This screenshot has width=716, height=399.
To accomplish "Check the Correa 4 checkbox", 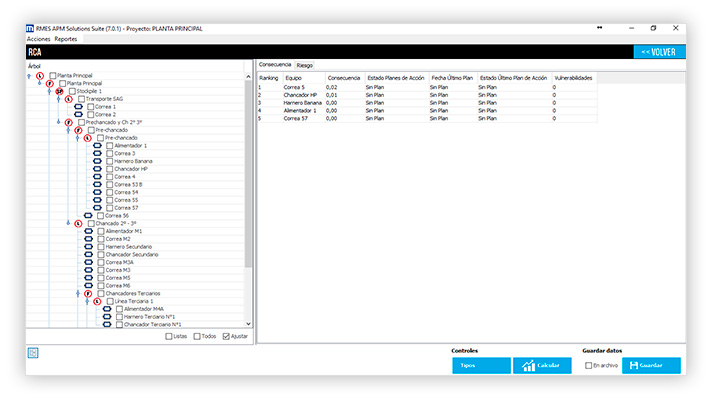I will tap(110, 177).
